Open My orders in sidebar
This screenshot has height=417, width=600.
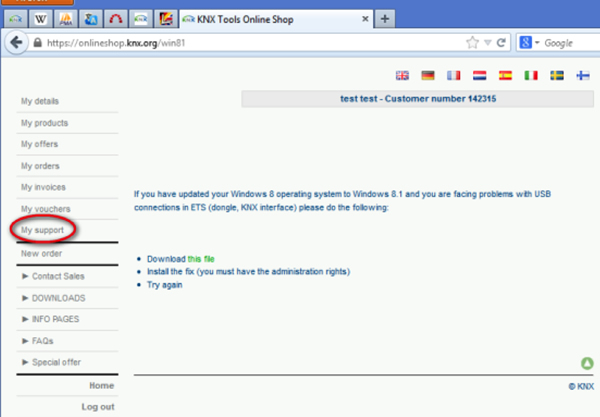coord(40,166)
